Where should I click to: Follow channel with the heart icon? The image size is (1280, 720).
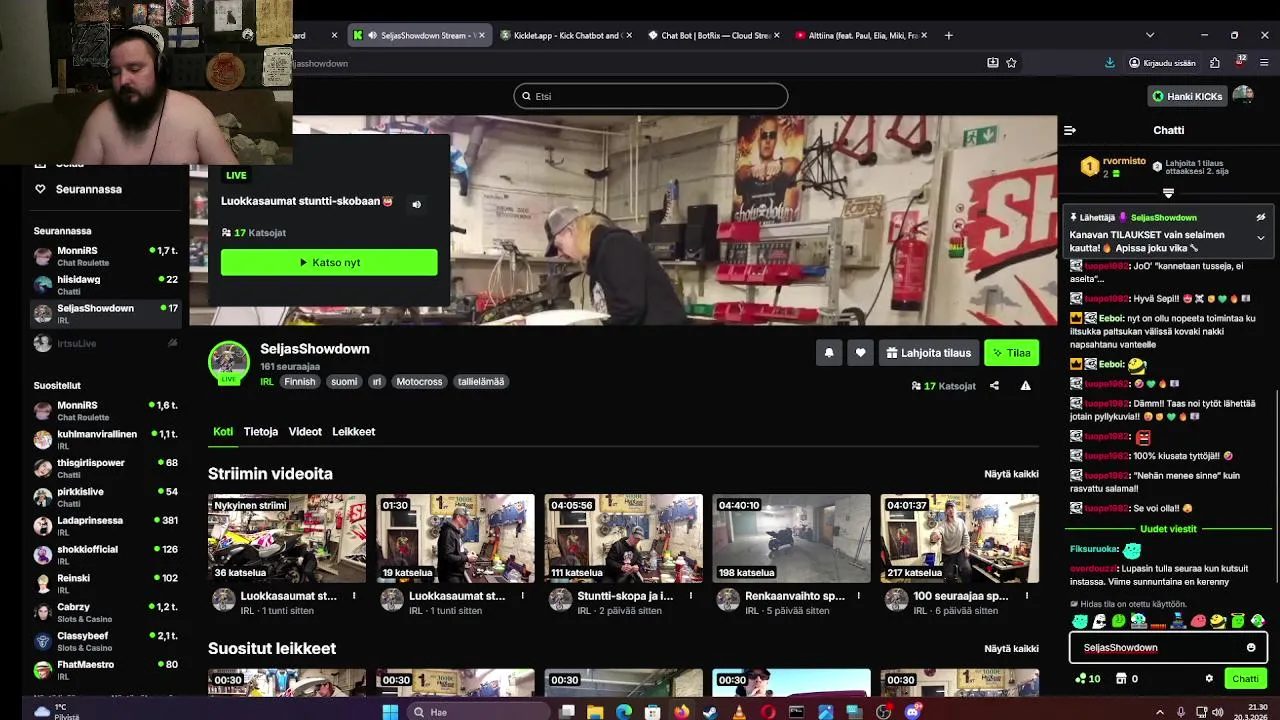(x=861, y=353)
